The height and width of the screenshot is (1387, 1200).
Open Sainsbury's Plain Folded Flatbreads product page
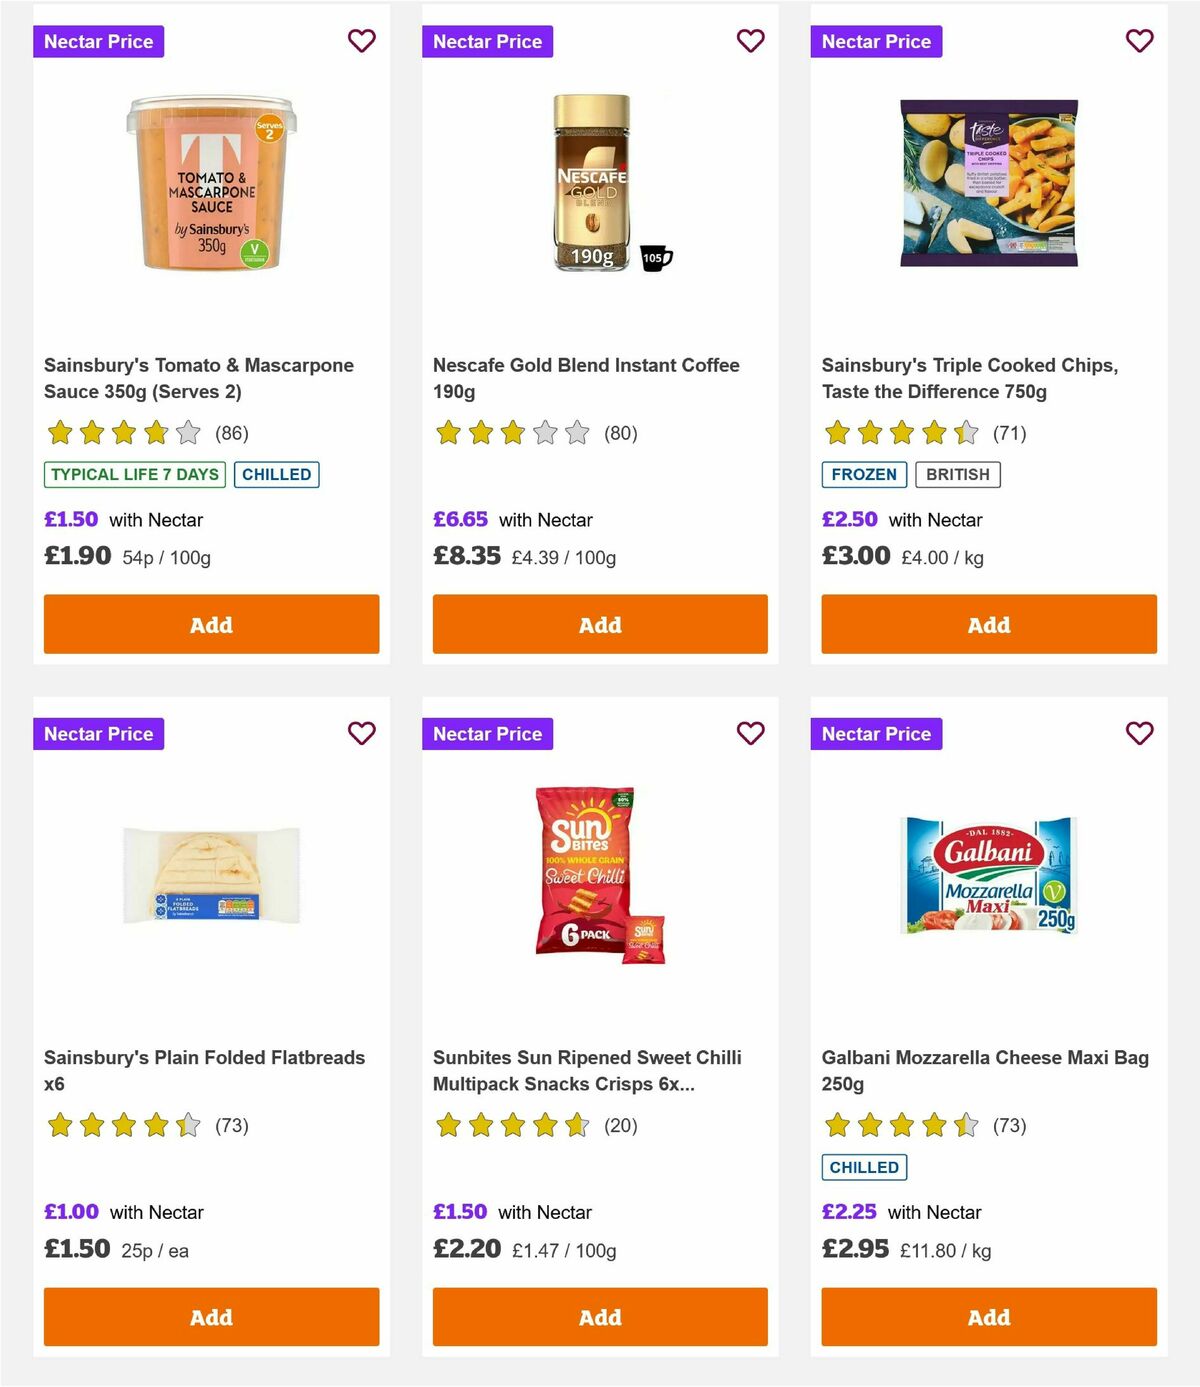point(205,1070)
